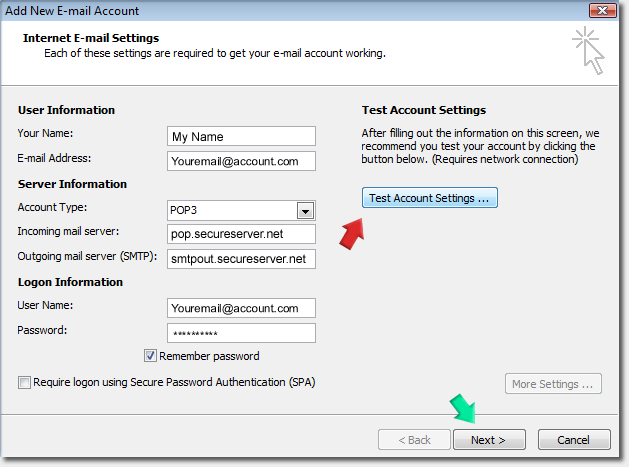Select the Incoming mail server field
629x467 pixels.
click(241, 235)
